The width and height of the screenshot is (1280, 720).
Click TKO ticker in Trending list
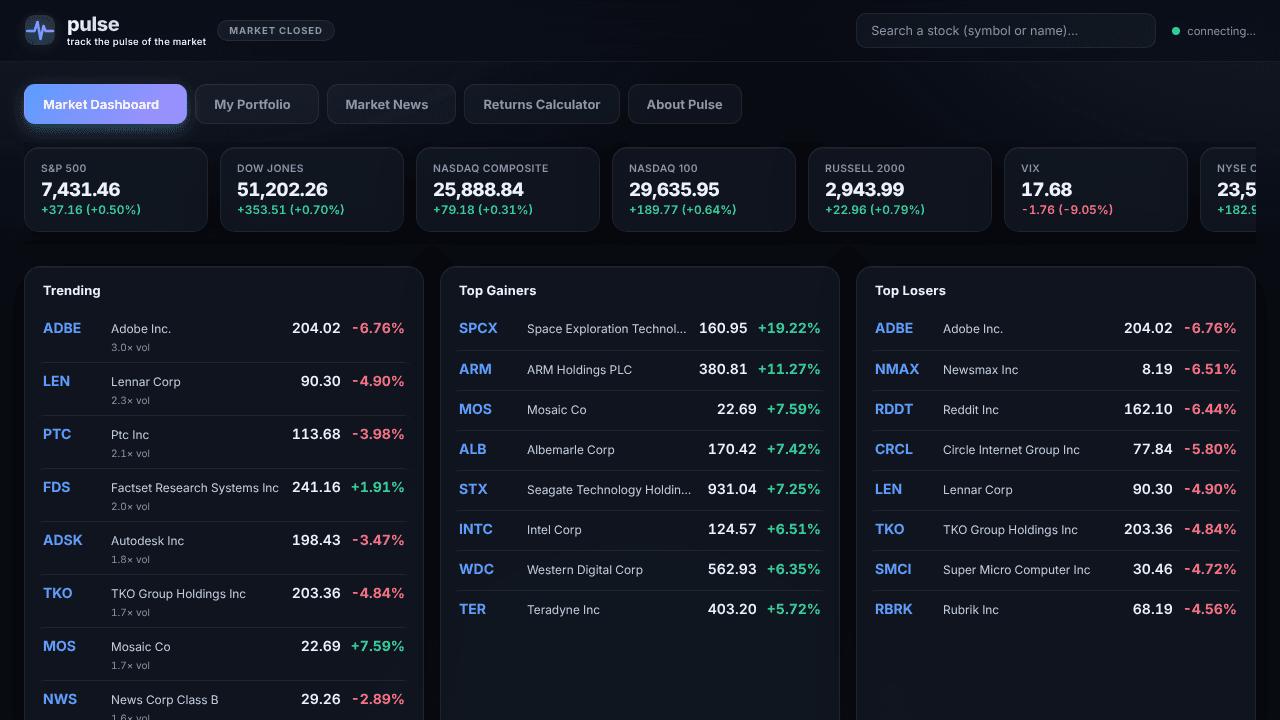[x=58, y=593]
